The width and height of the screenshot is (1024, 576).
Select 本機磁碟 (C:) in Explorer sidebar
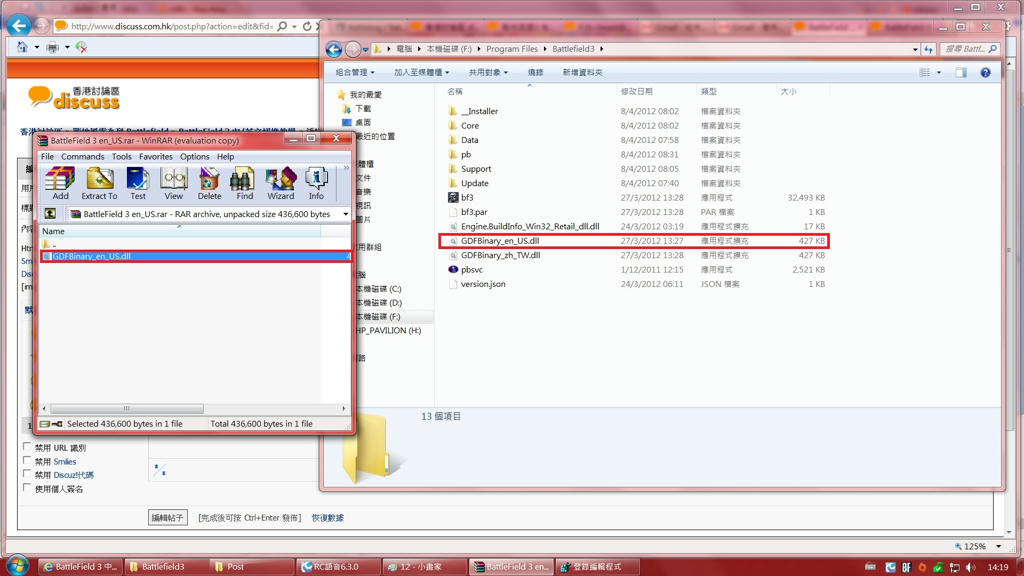pos(378,289)
